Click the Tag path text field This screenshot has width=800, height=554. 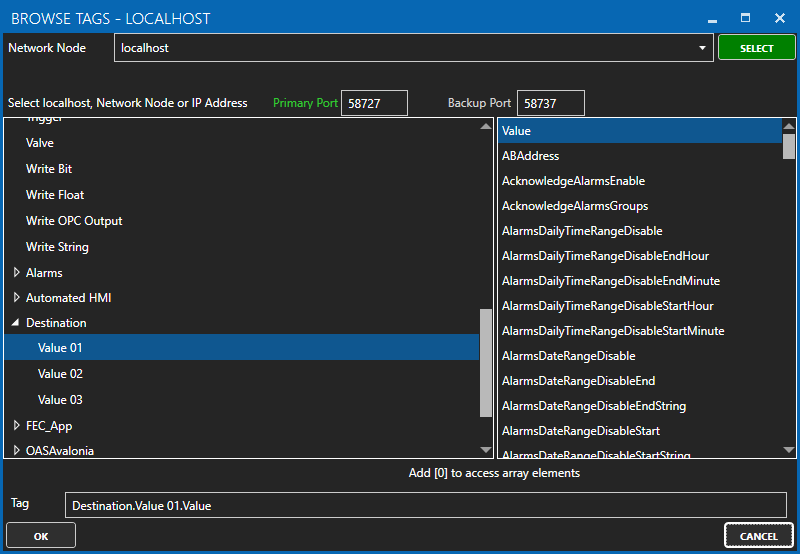pos(425,506)
